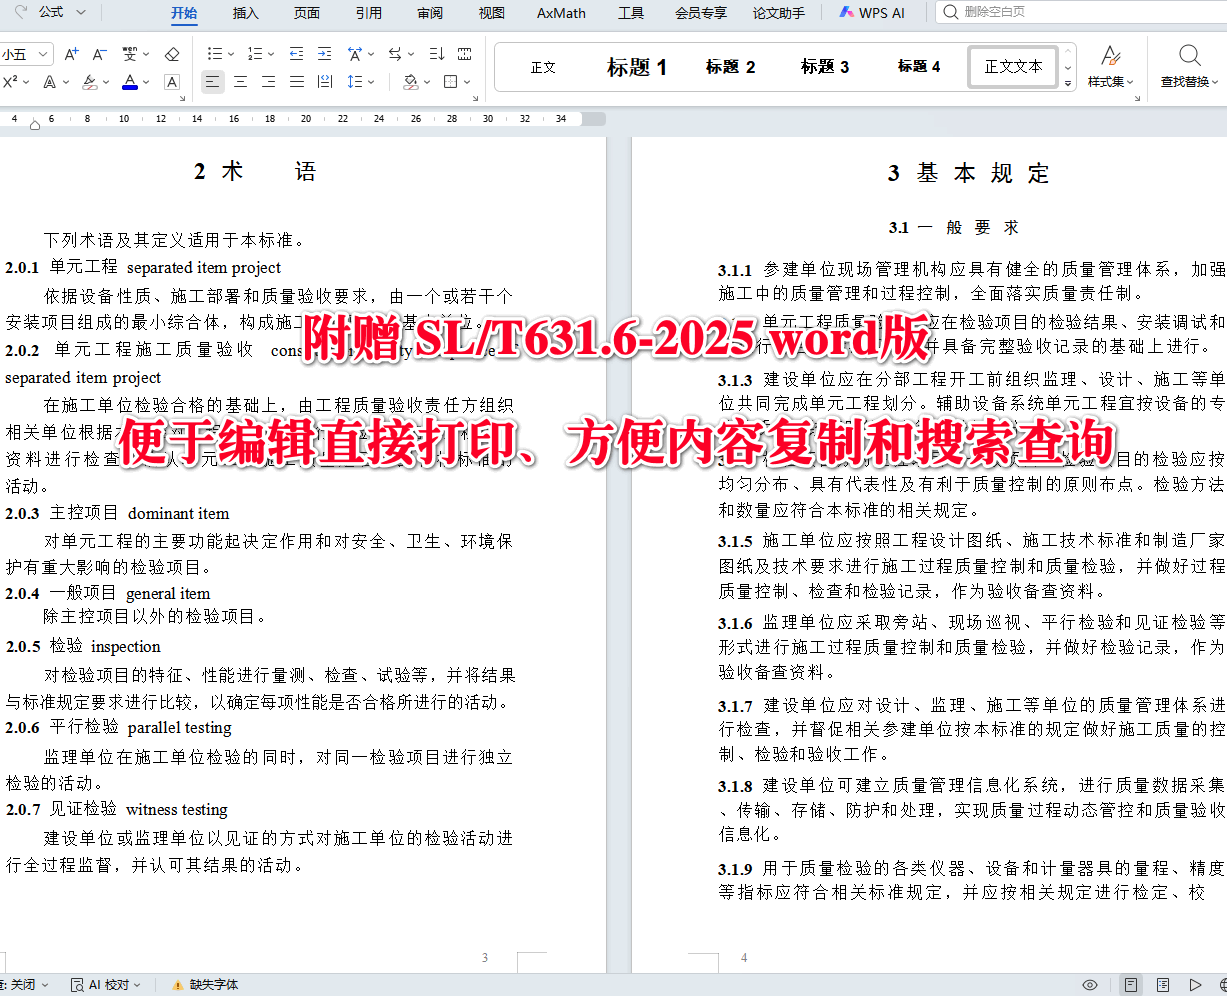
Task: Open the 页面 ribbon tab
Action: (307, 13)
